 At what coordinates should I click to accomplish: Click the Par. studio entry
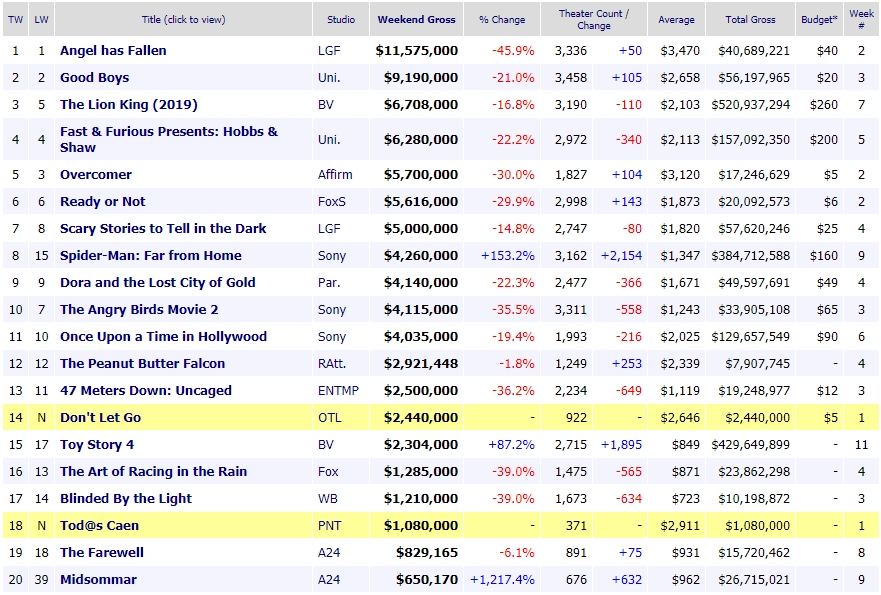[x=329, y=283]
